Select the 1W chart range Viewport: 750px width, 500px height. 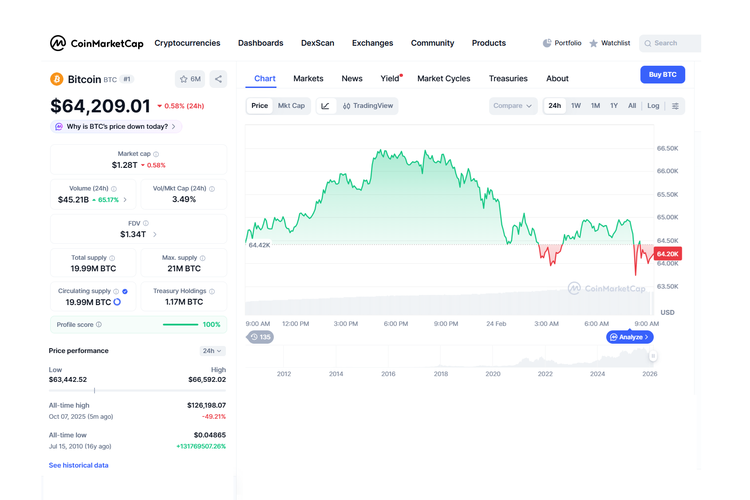click(576, 106)
